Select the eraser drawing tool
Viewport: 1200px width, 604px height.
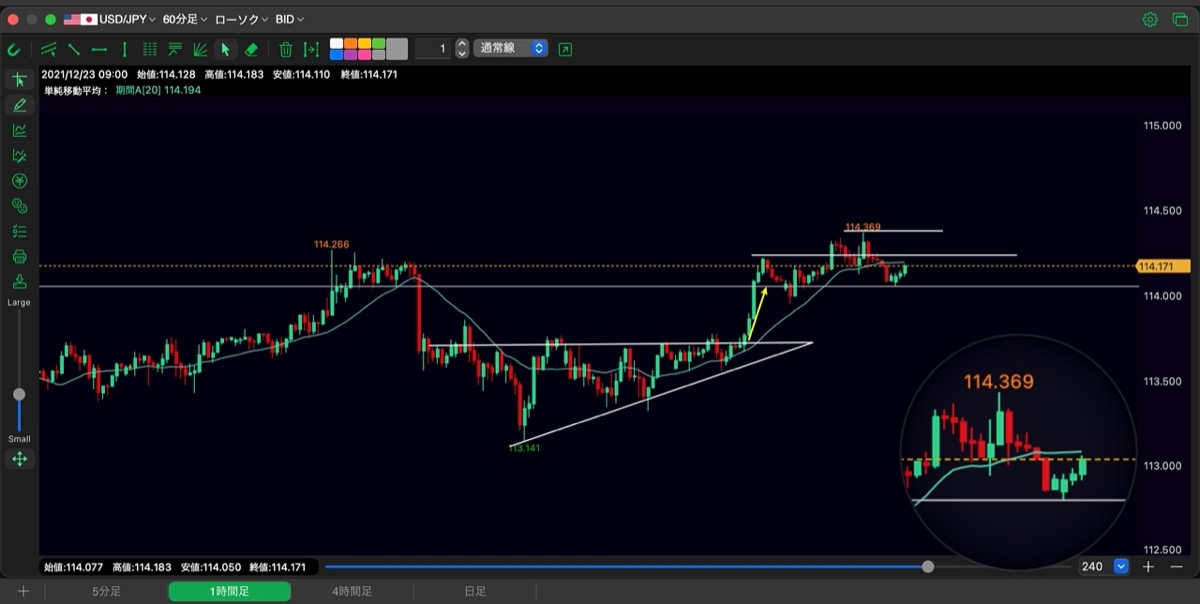pyautogui.click(x=251, y=49)
